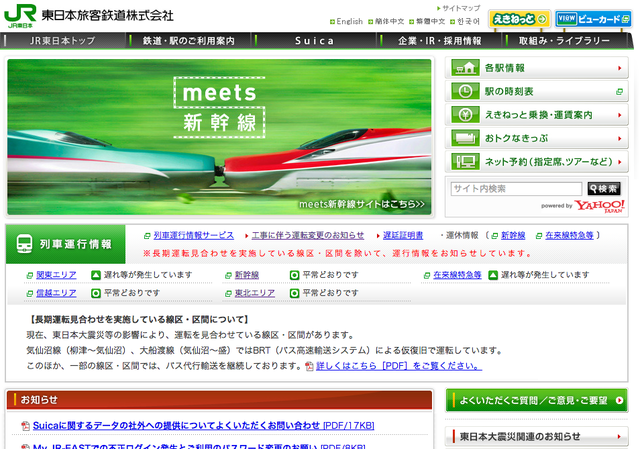Click the delay triangle icon beside 在来線特急等

[493, 275]
